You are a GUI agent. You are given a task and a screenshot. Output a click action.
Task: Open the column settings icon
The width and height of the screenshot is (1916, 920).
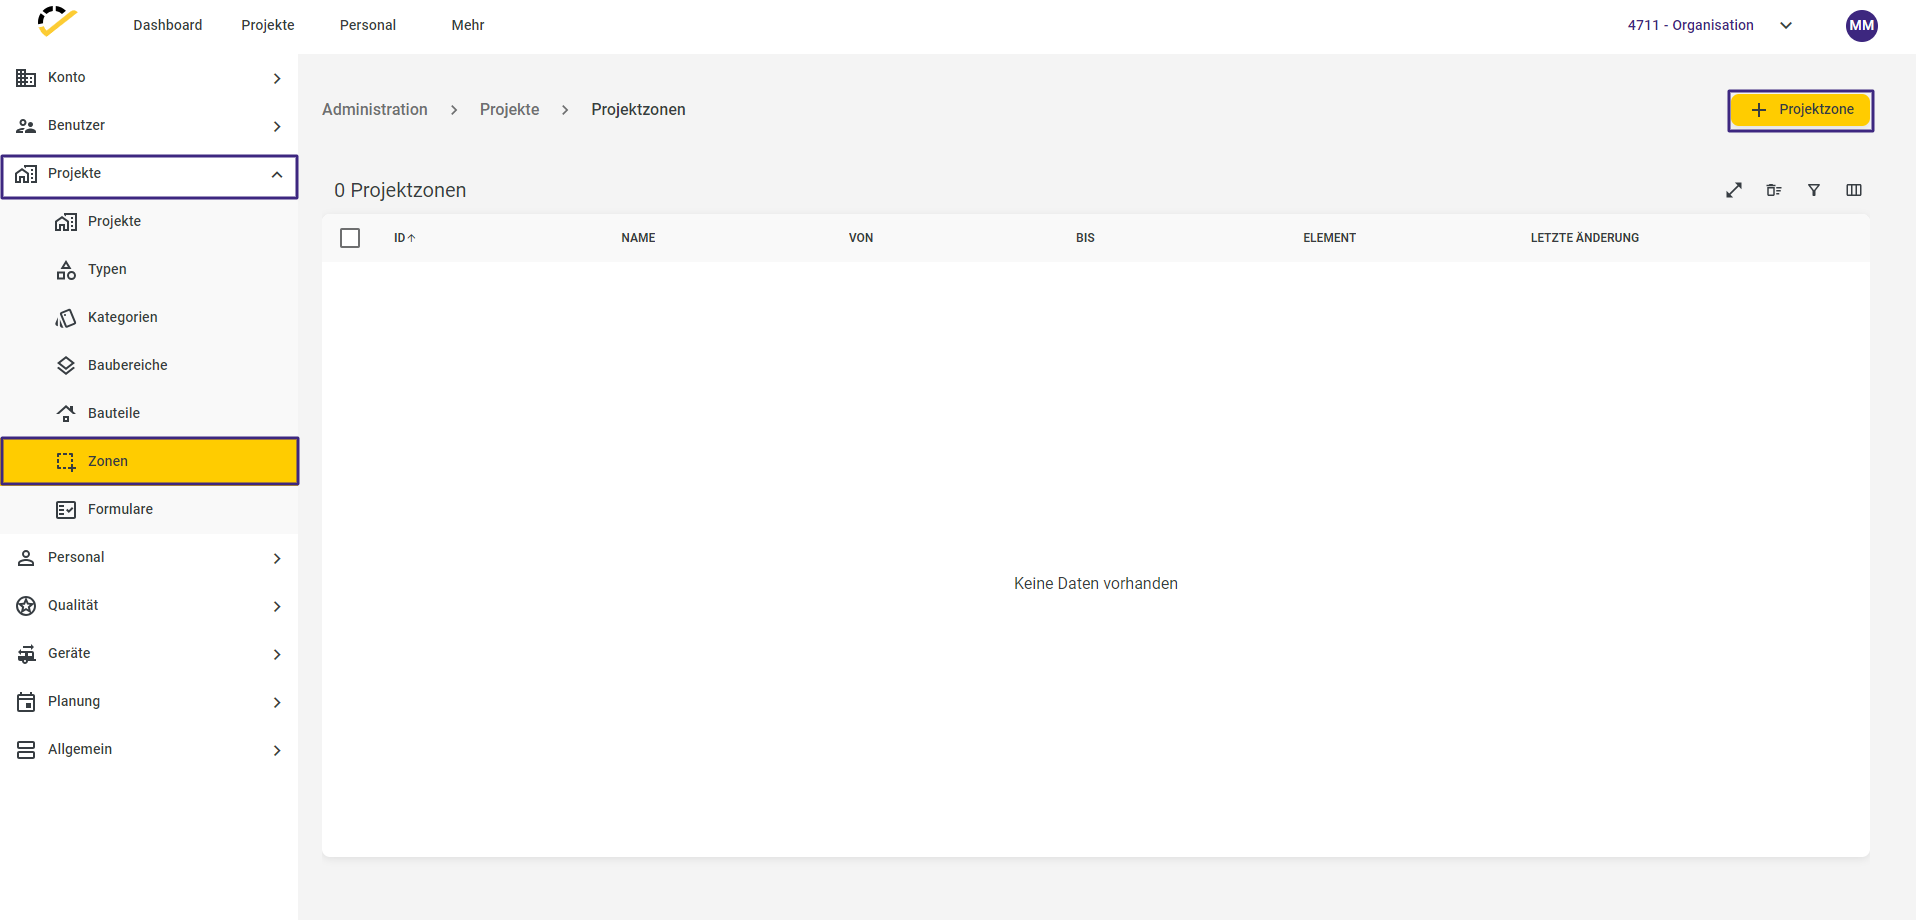(1854, 190)
